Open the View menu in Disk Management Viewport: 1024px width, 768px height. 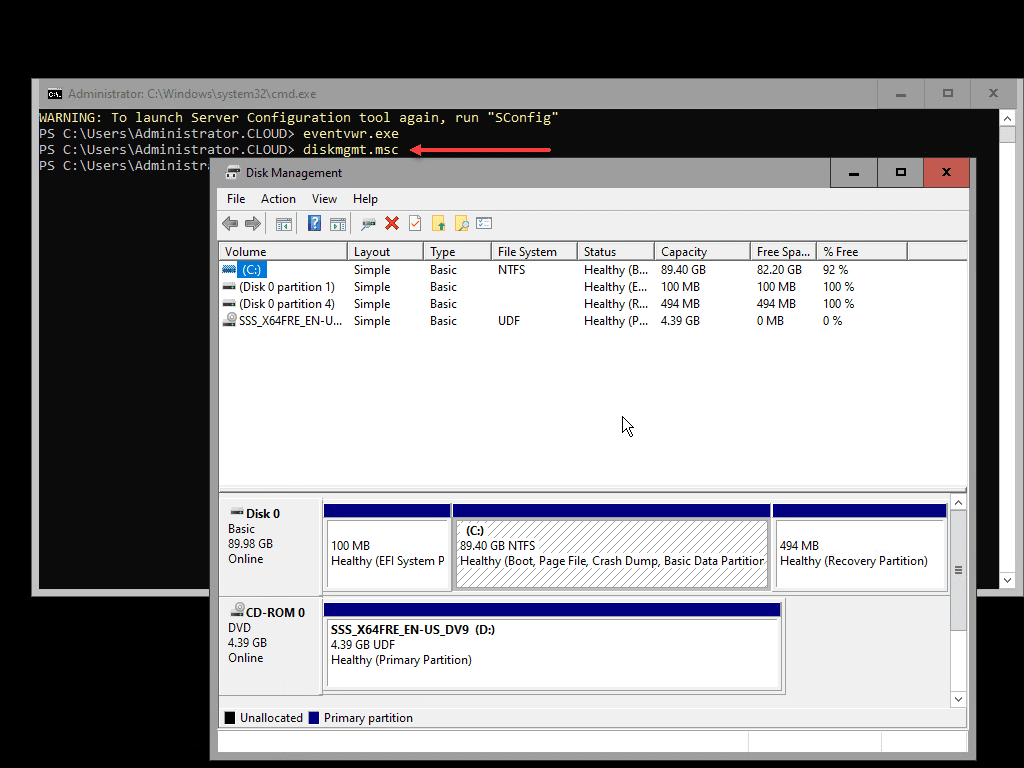[x=324, y=199]
